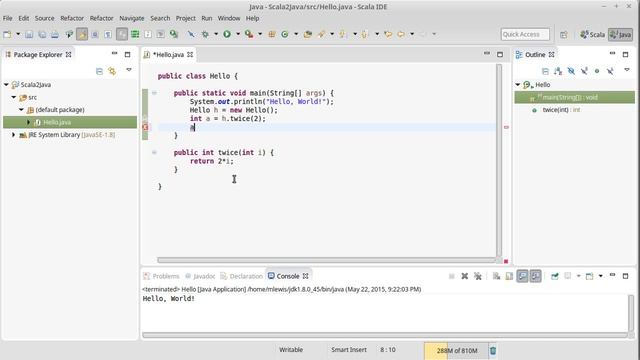Switch to the Scala perspective
640x360 pixels.
592,35
